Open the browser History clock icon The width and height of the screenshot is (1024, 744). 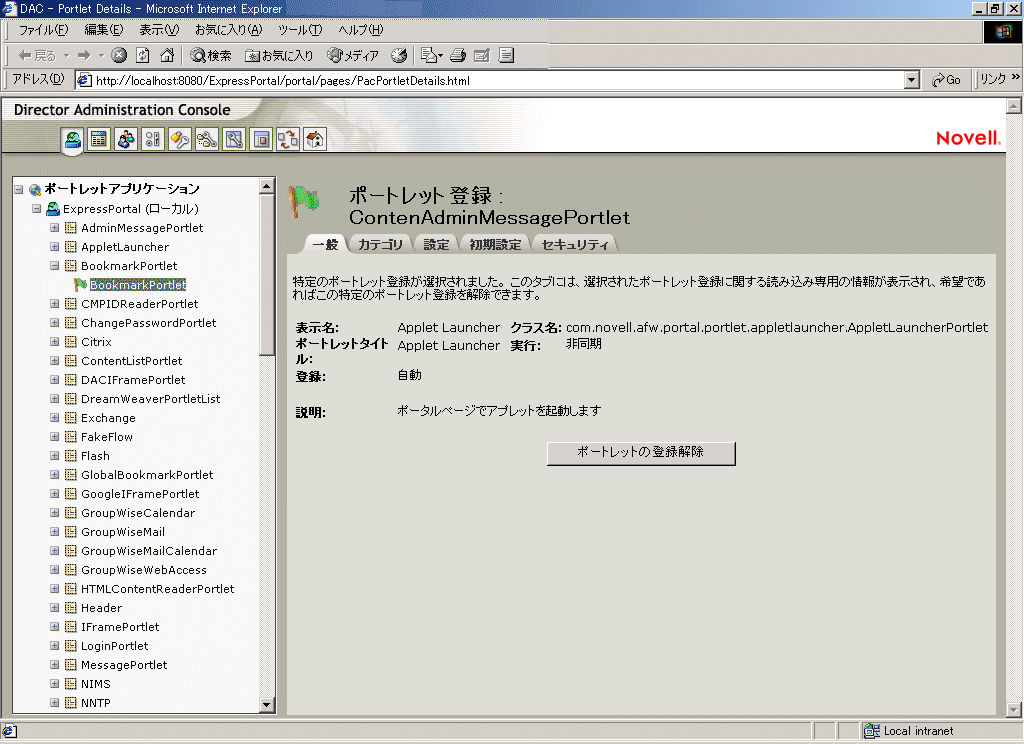[x=399, y=56]
